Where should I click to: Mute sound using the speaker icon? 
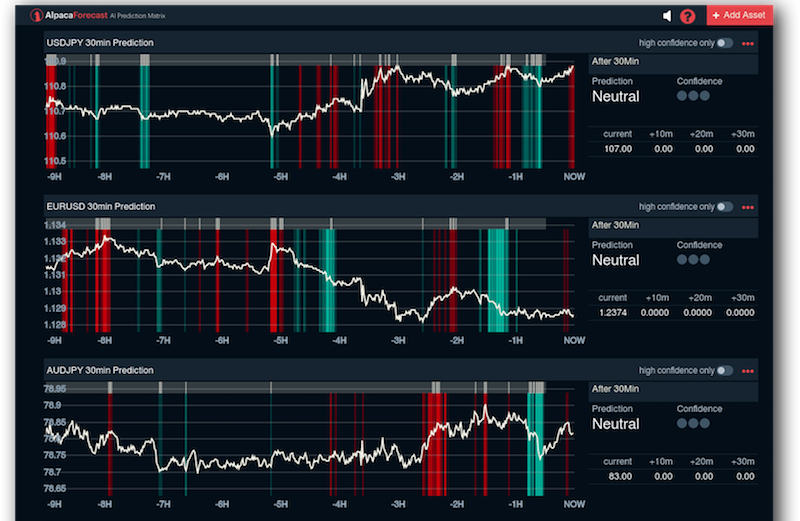[x=667, y=16]
